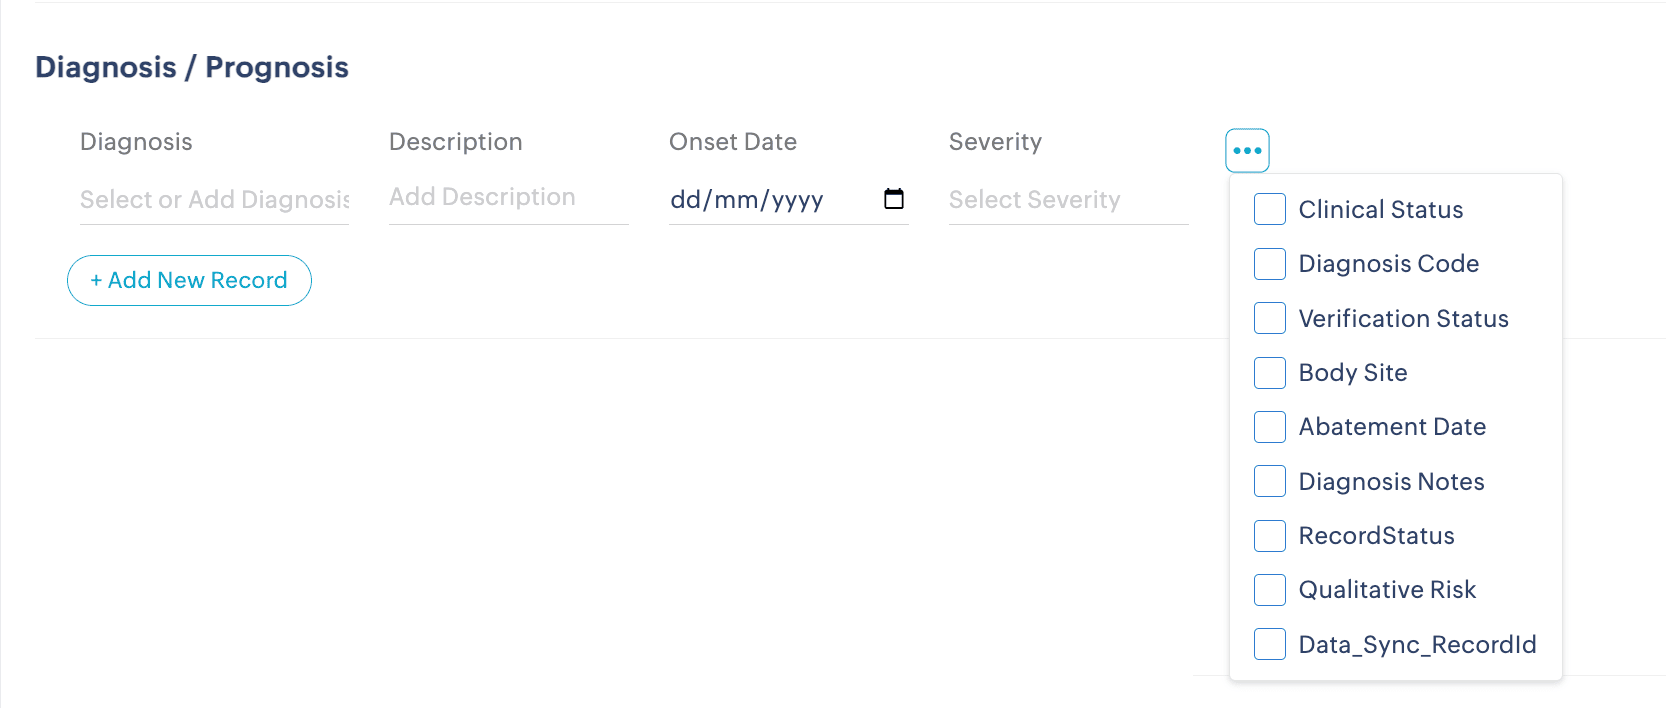The height and width of the screenshot is (708, 1666).
Task: Enable the Abatement Date column checkbox
Action: [1270, 427]
